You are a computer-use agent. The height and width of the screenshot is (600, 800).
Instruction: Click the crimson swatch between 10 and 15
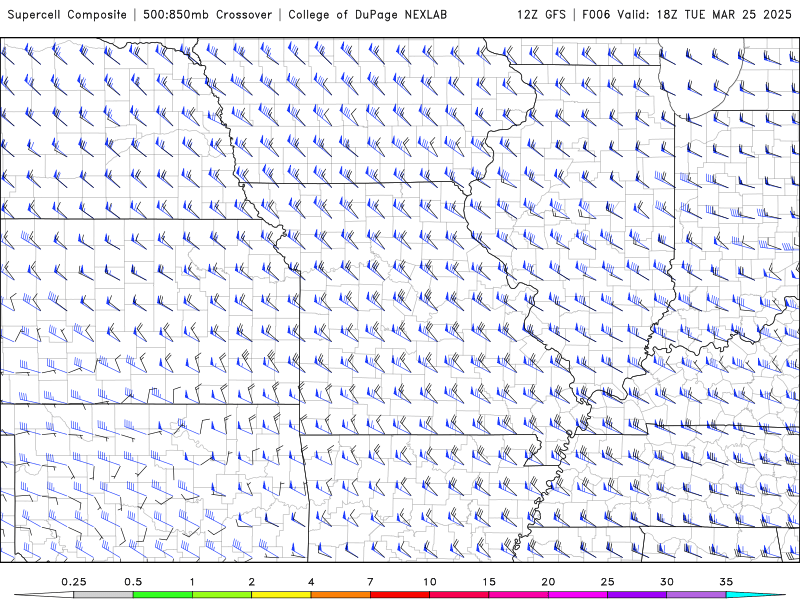459,595
